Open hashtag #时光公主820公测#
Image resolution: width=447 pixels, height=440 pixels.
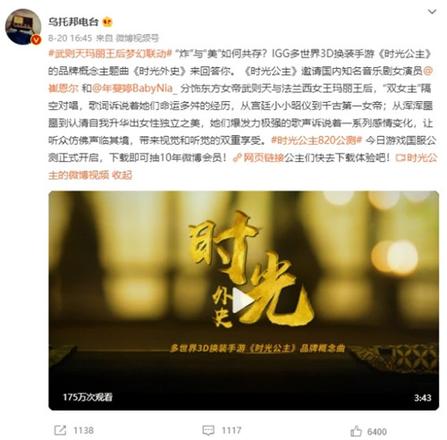click(317, 140)
